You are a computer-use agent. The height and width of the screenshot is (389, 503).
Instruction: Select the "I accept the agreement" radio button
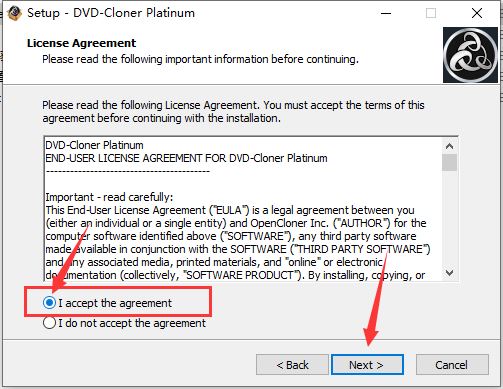[x=49, y=303]
